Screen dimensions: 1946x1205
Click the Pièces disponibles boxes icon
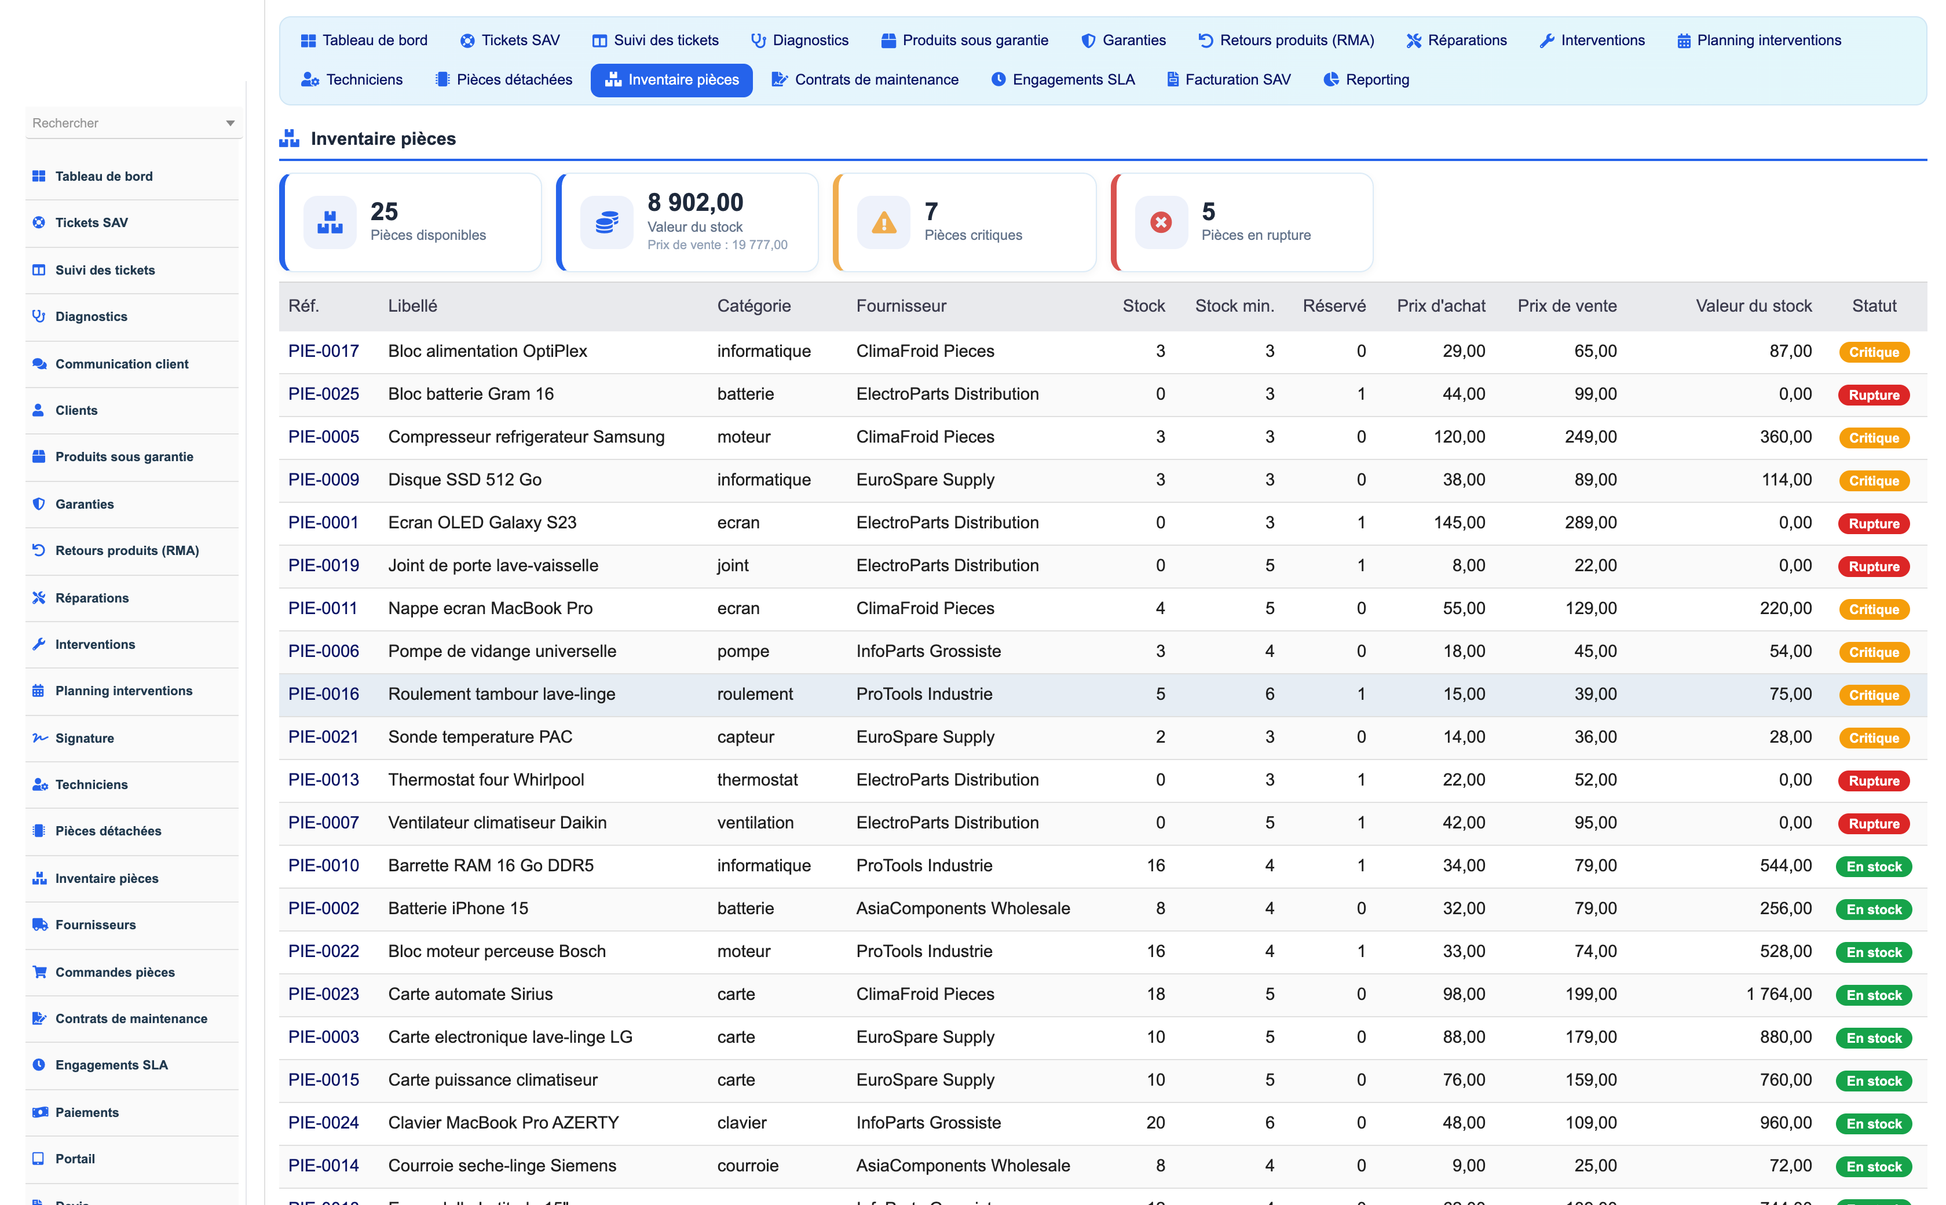(330, 222)
